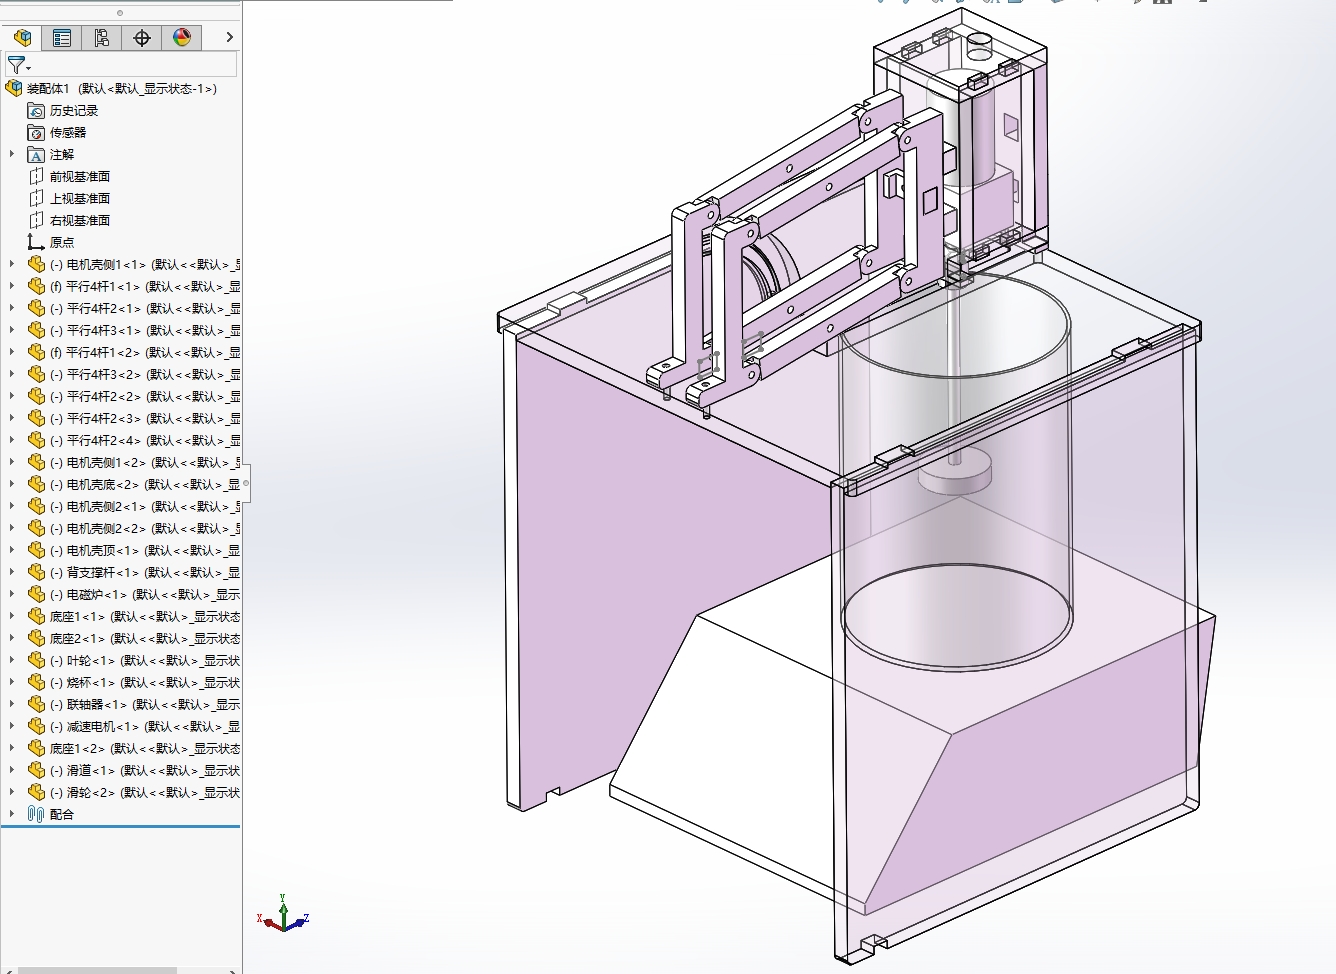Expand the 注解 annotations node
The height and width of the screenshot is (974, 1336).
point(12,154)
